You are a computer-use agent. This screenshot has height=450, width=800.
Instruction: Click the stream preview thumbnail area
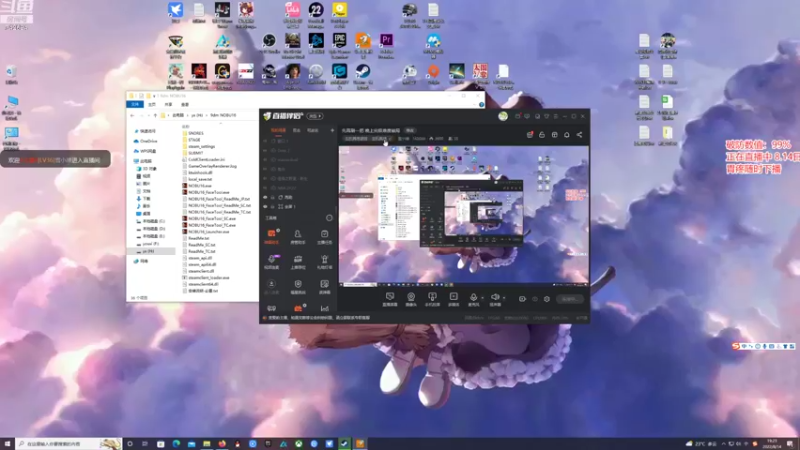click(x=464, y=216)
